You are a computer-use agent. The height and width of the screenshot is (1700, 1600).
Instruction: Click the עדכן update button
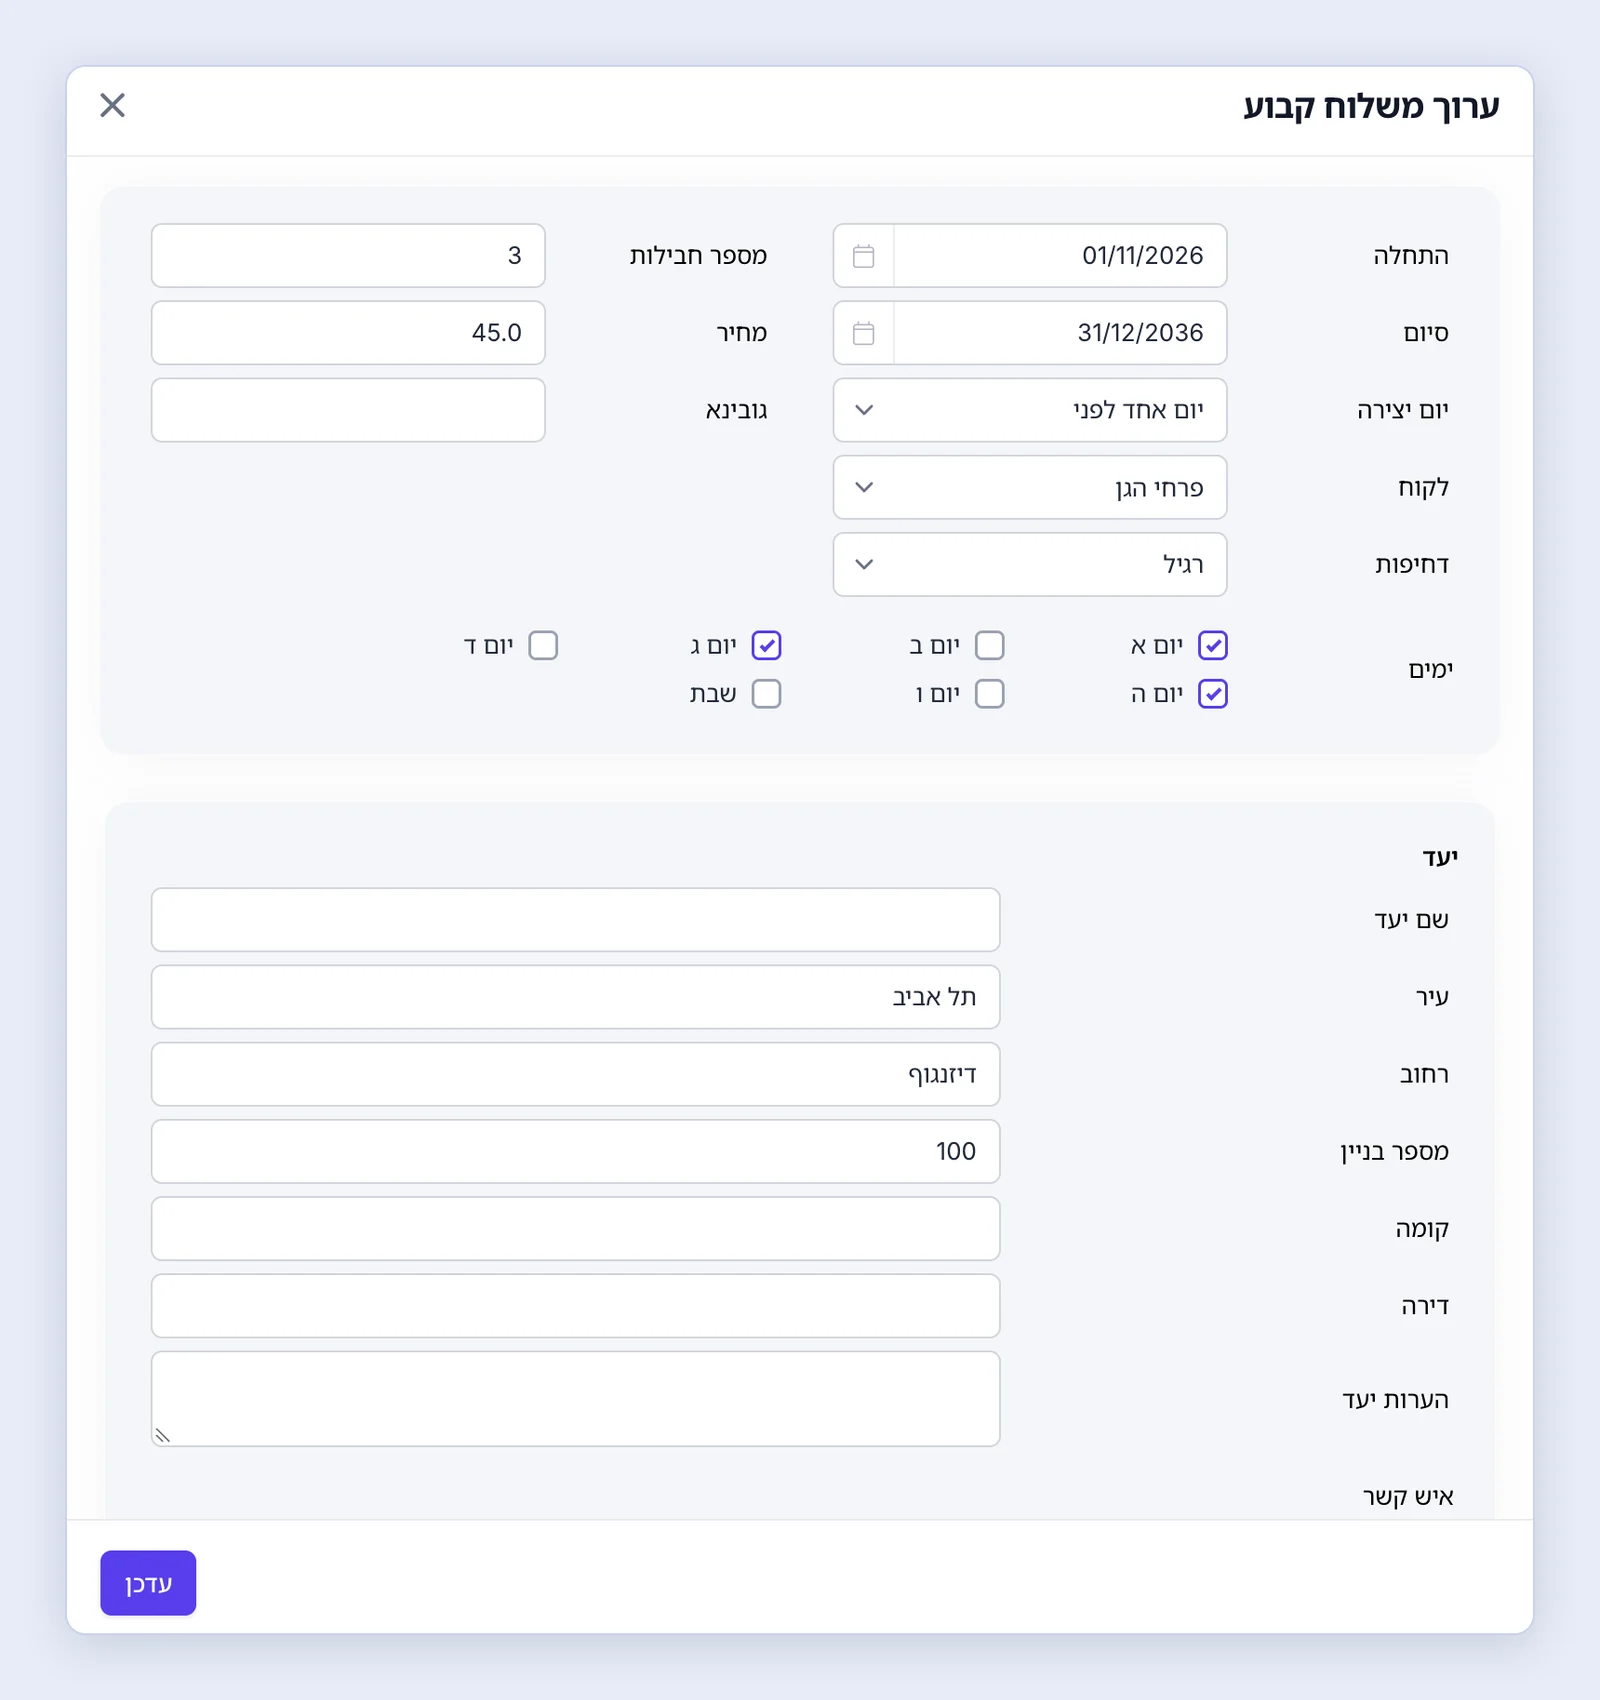click(148, 1583)
